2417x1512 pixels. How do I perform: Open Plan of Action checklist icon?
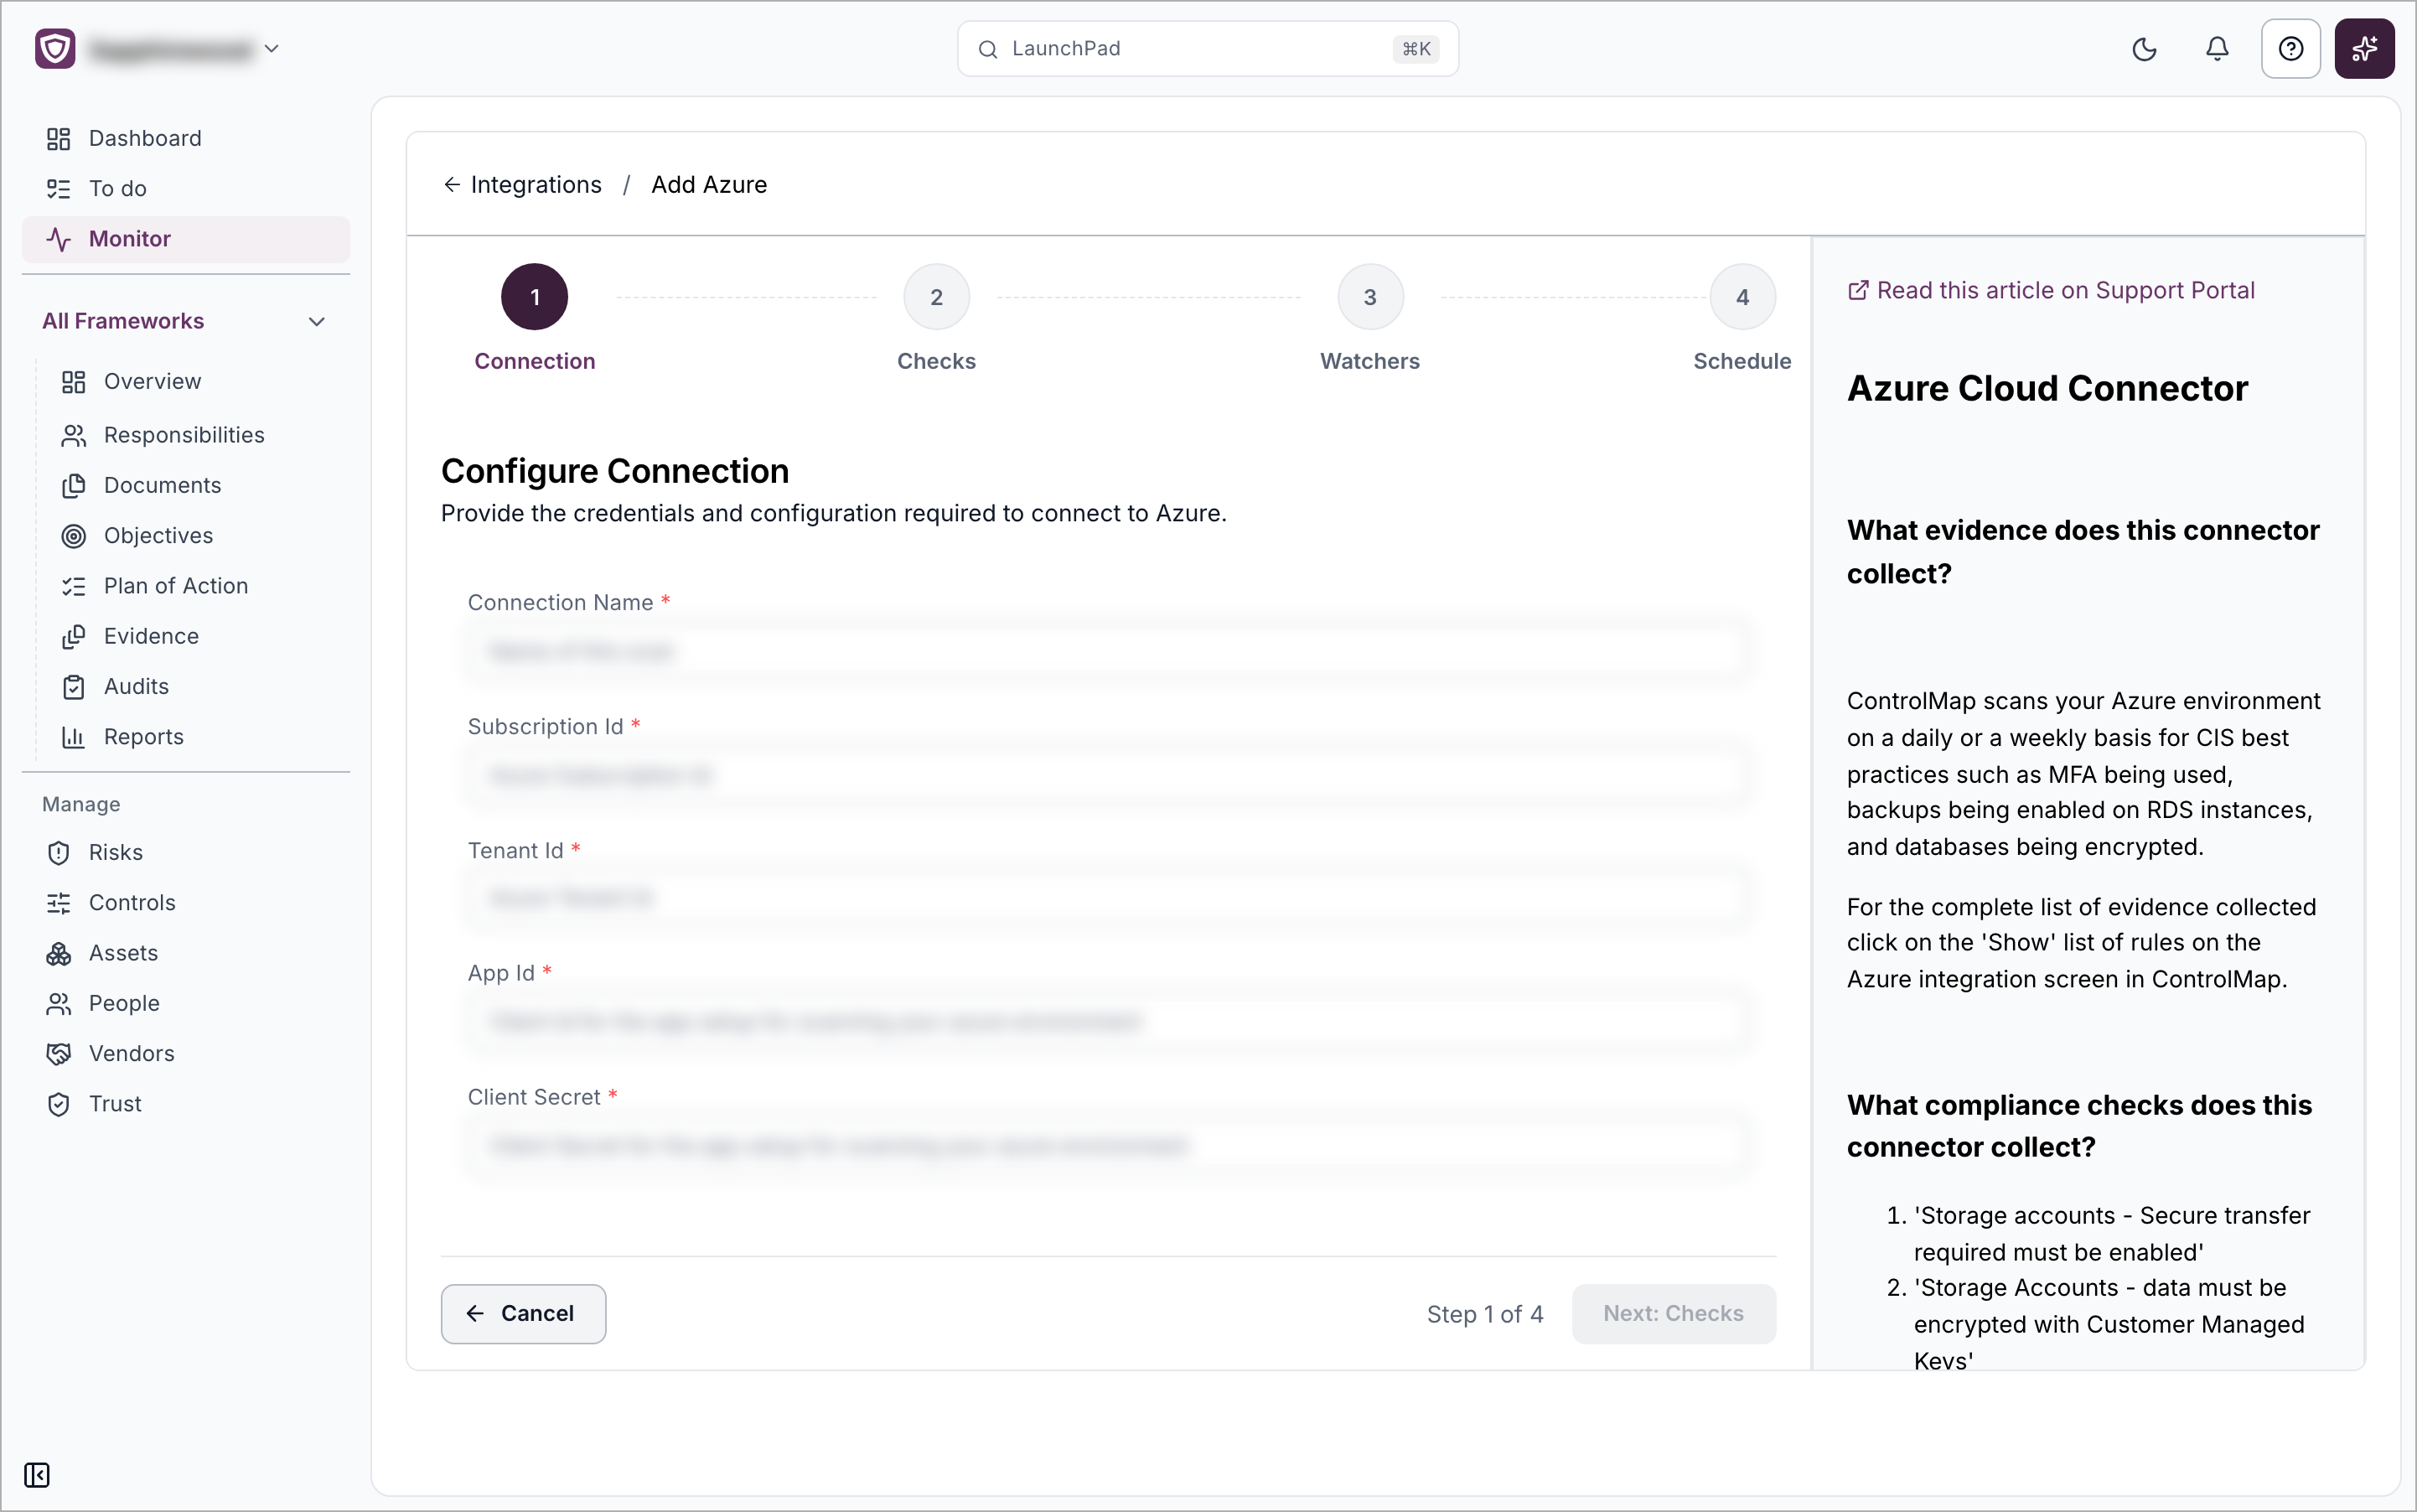73,586
